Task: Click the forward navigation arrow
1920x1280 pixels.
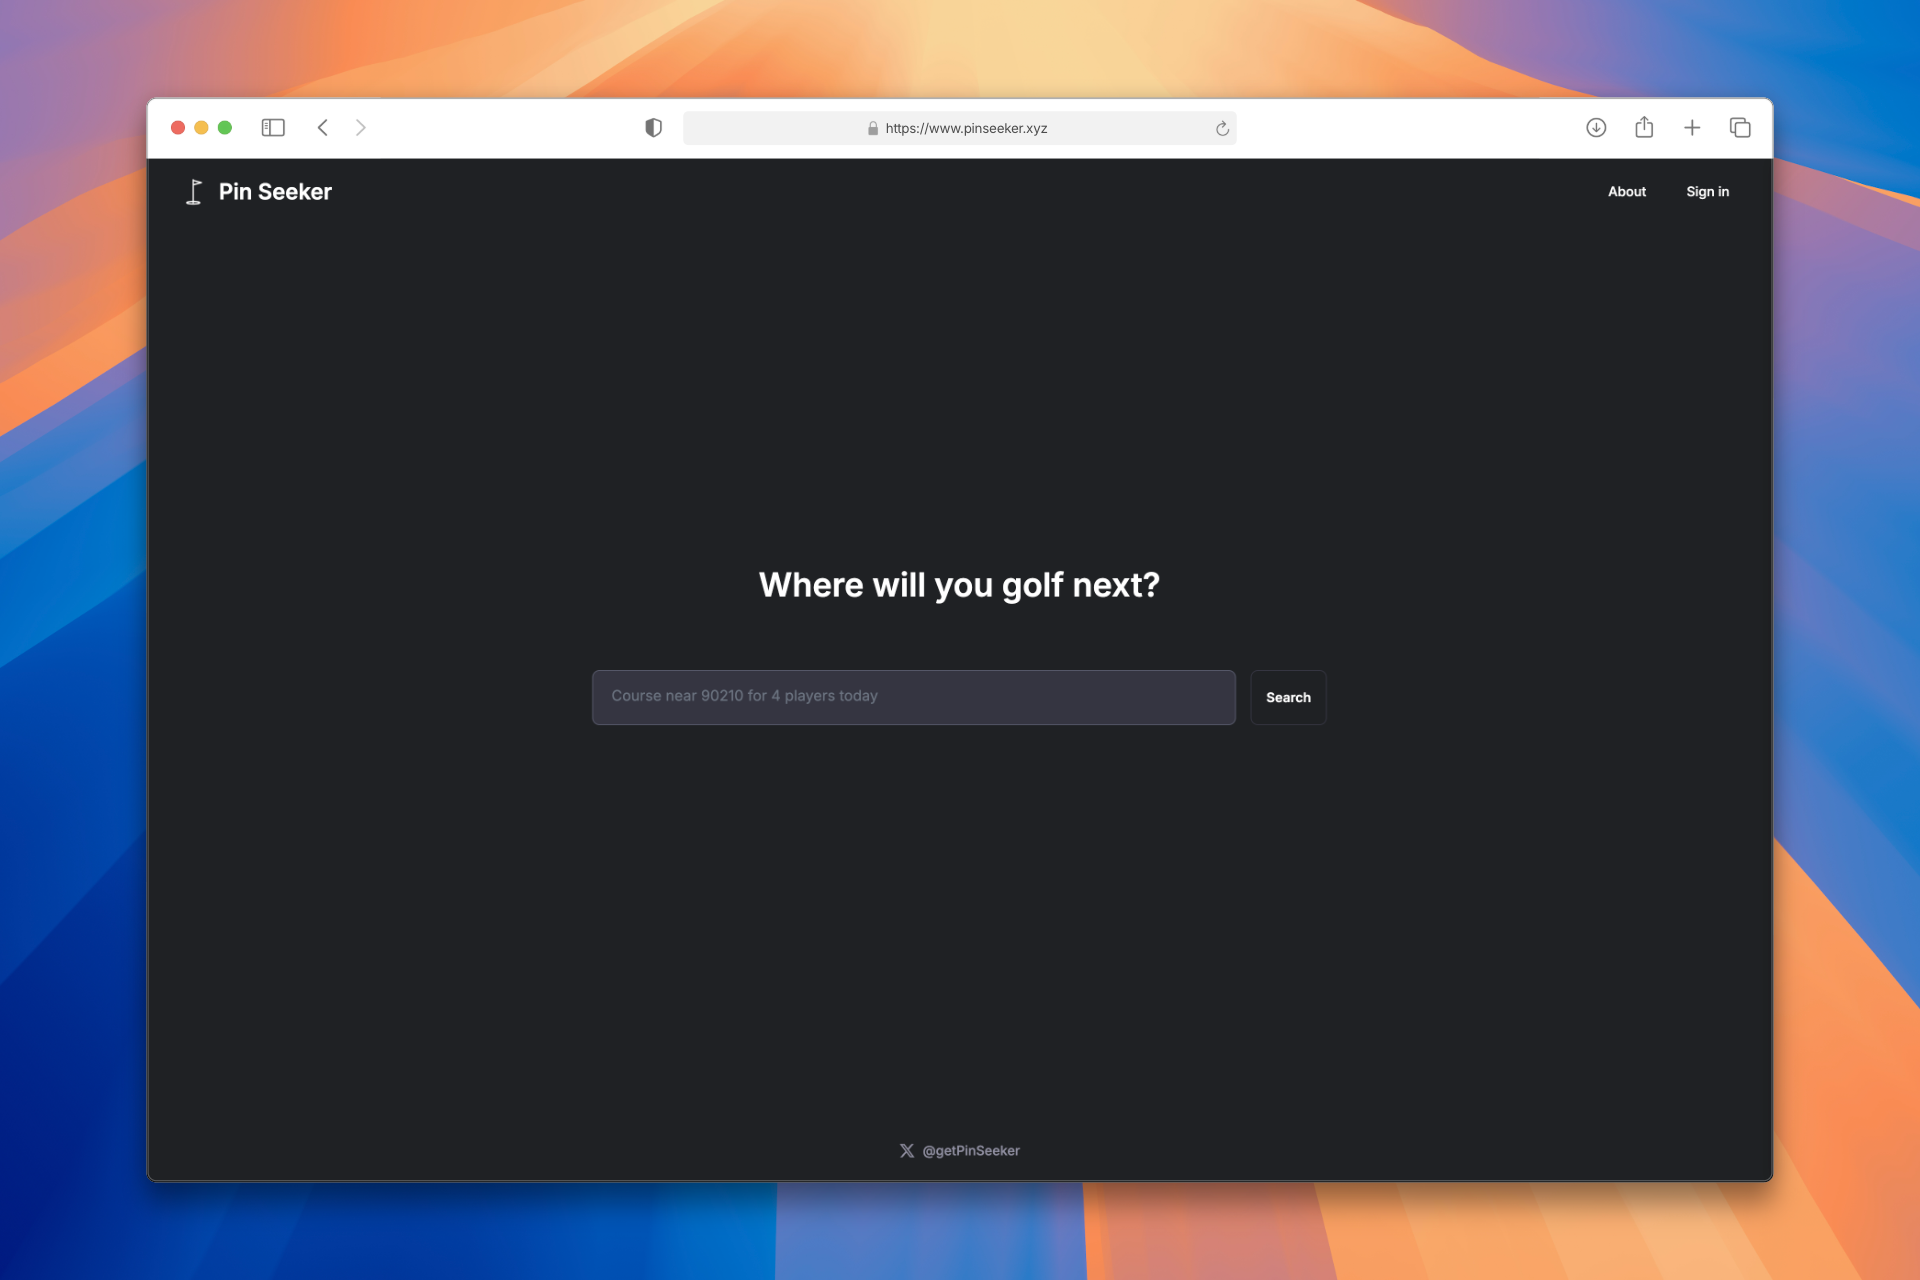Action: click(x=360, y=128)
